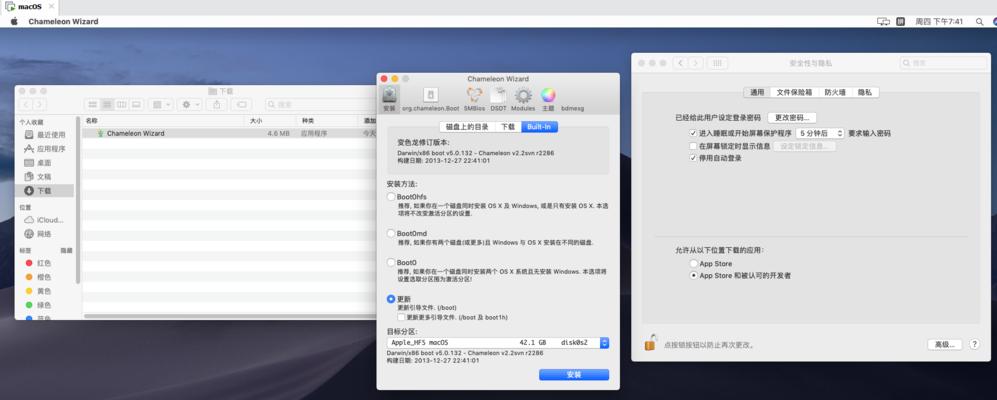The height and width of the screenshot is (400, 997).
Task: Switch to 文件保险箱 tab
Action: (794, 92)
